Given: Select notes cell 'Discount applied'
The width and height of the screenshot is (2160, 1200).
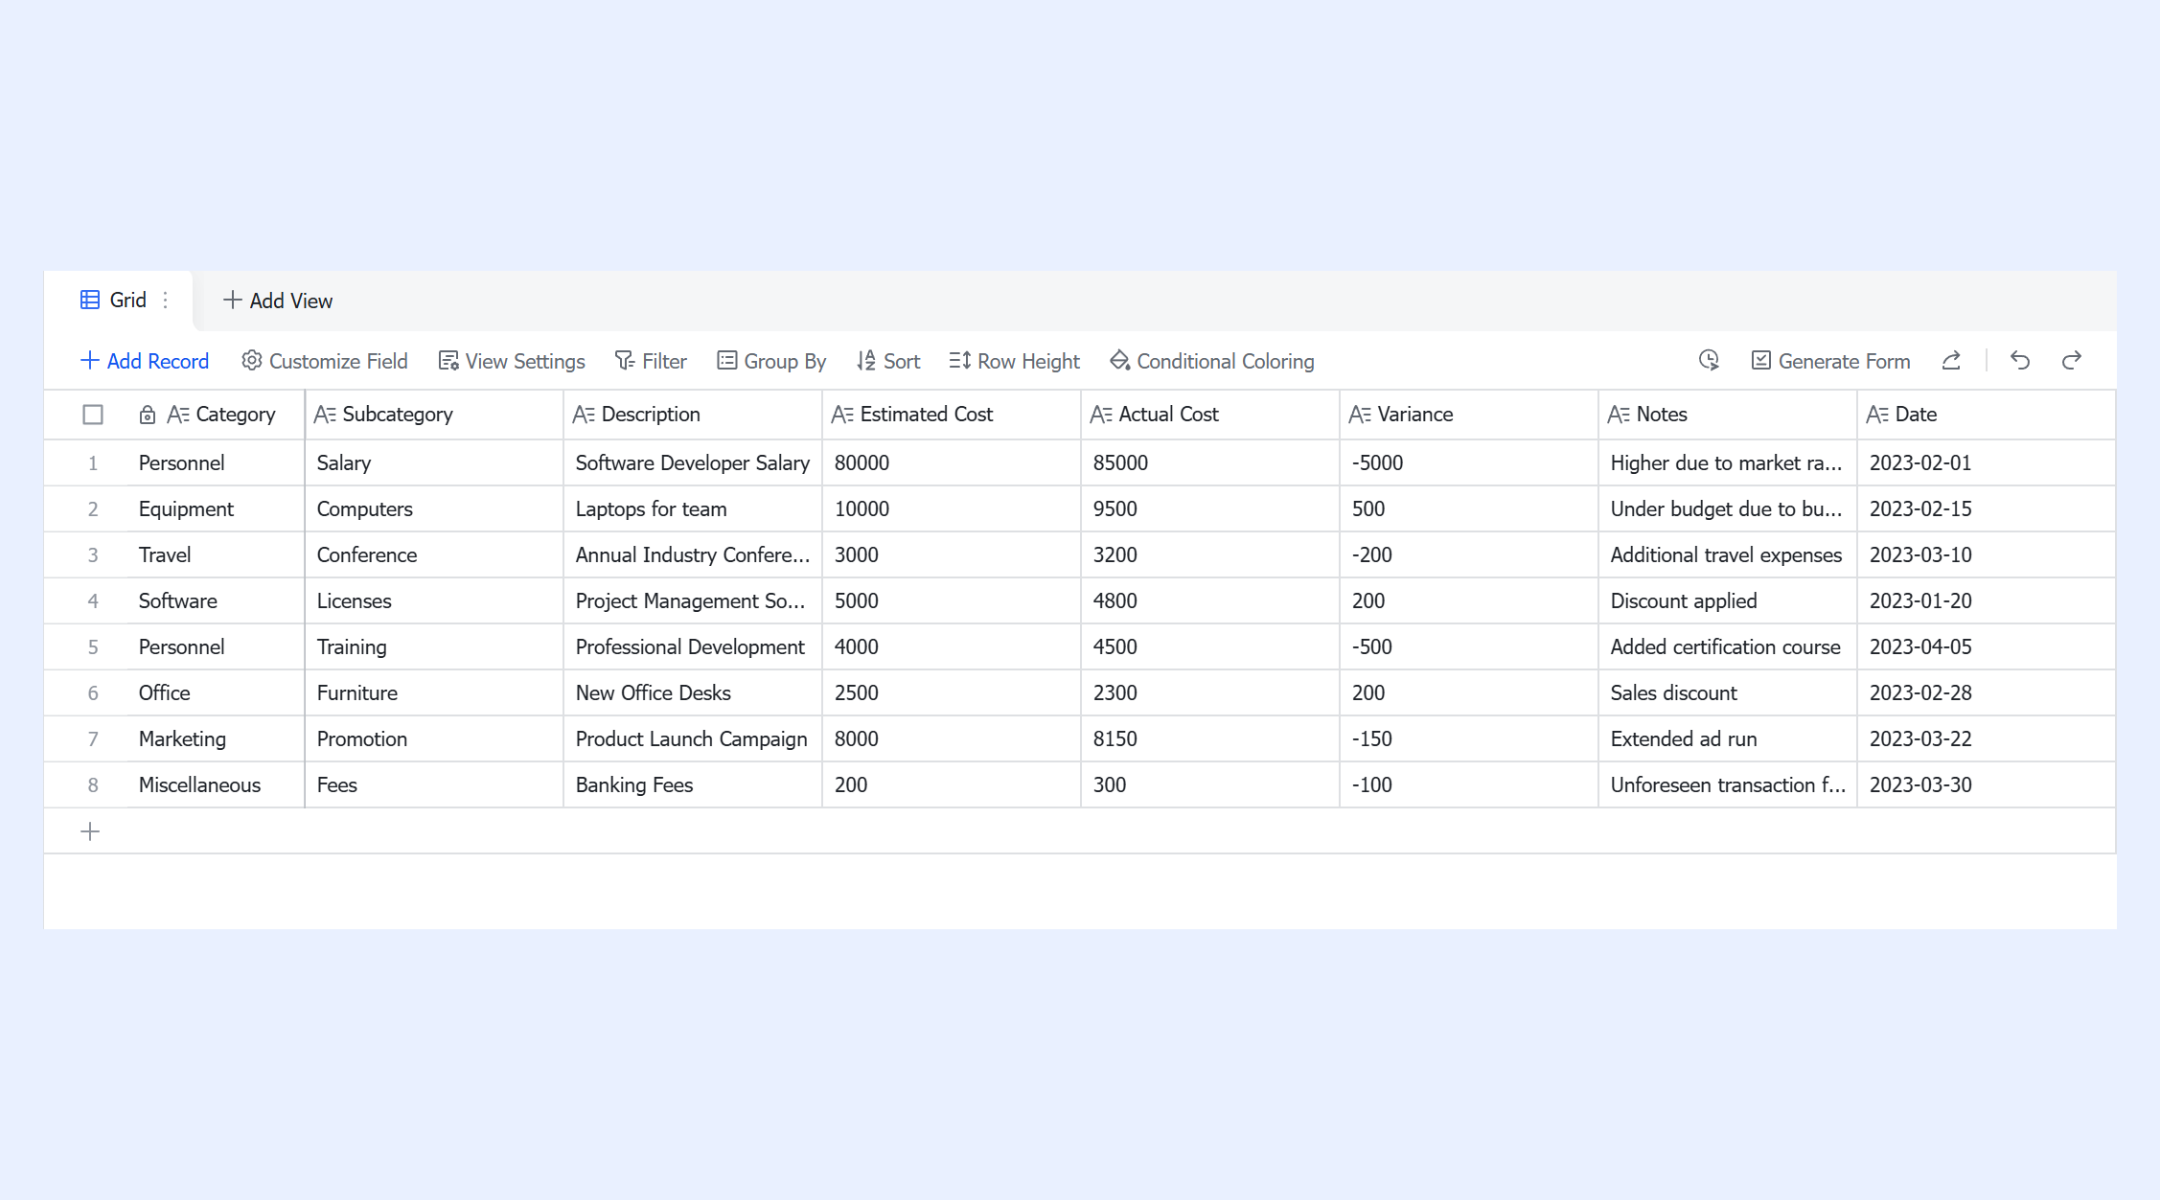Looking at the screenshot, I should [1728, 601].
